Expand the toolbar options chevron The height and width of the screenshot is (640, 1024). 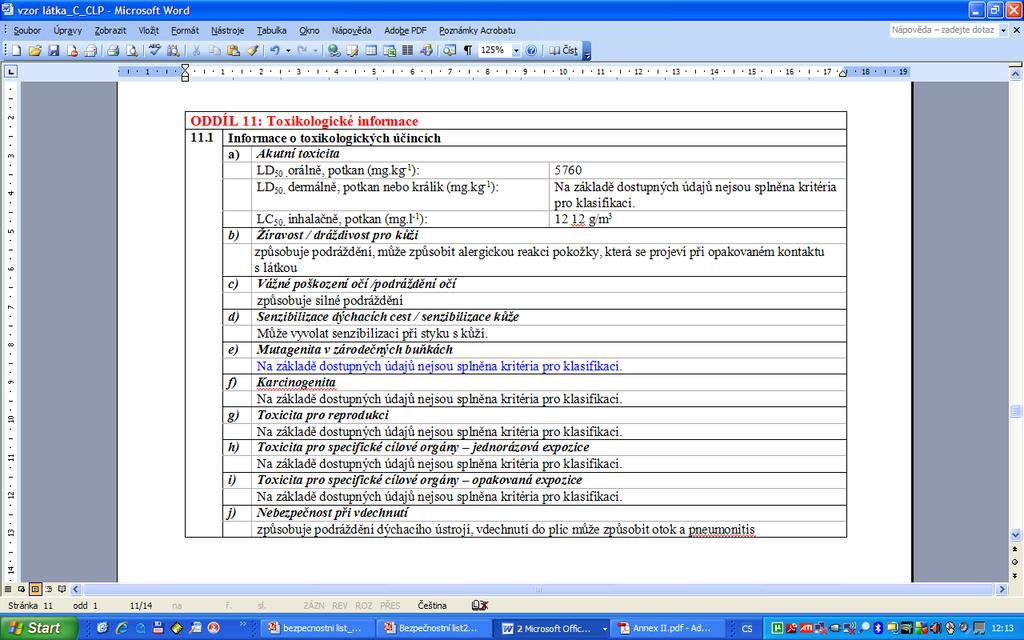pos(586,51)
